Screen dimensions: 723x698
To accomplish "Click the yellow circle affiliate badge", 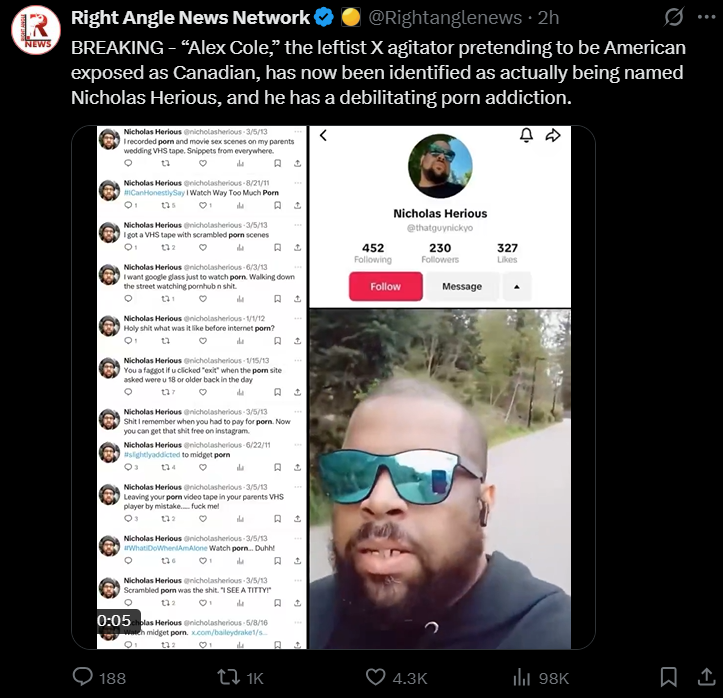I will point(351,18).
